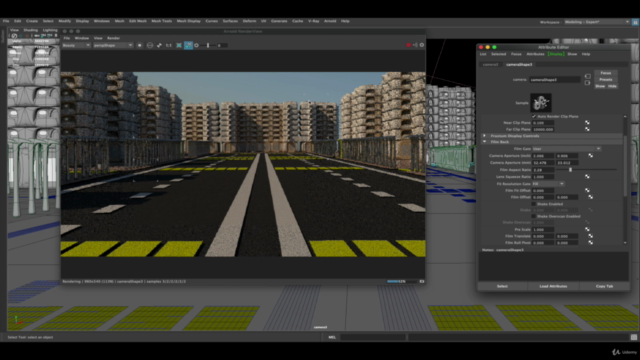Click the render progress bar in status bar
Image resolution: width=640 pixels, height=360 pixels.
point(402,281)
